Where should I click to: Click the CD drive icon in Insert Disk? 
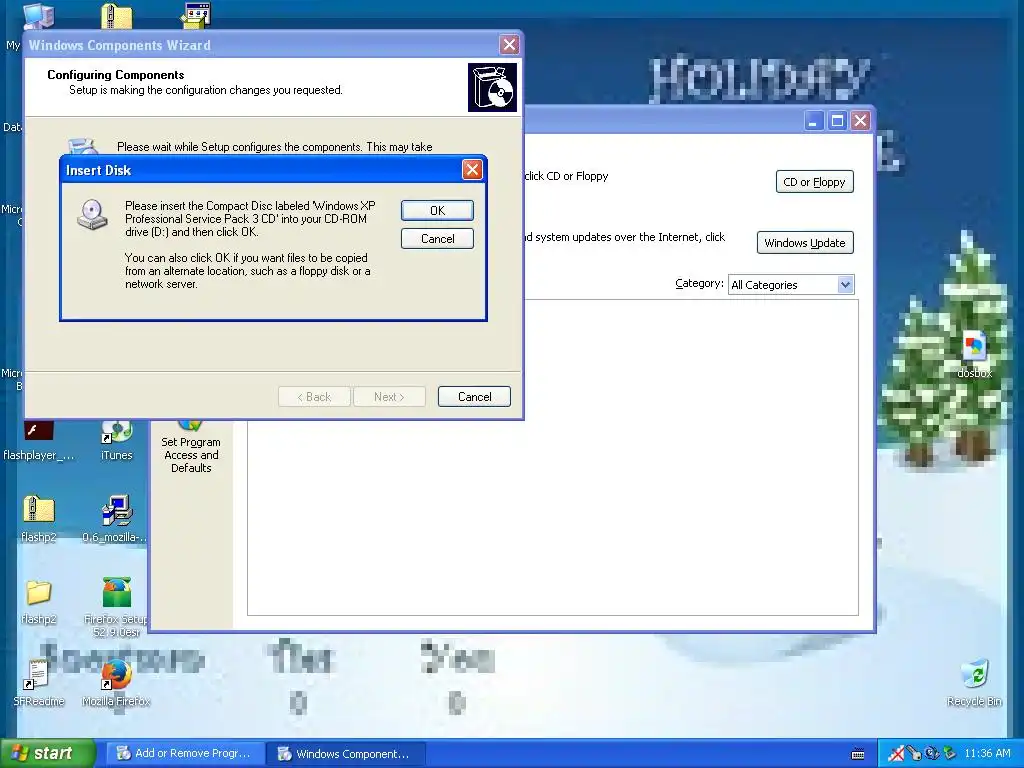pos(92,214)
